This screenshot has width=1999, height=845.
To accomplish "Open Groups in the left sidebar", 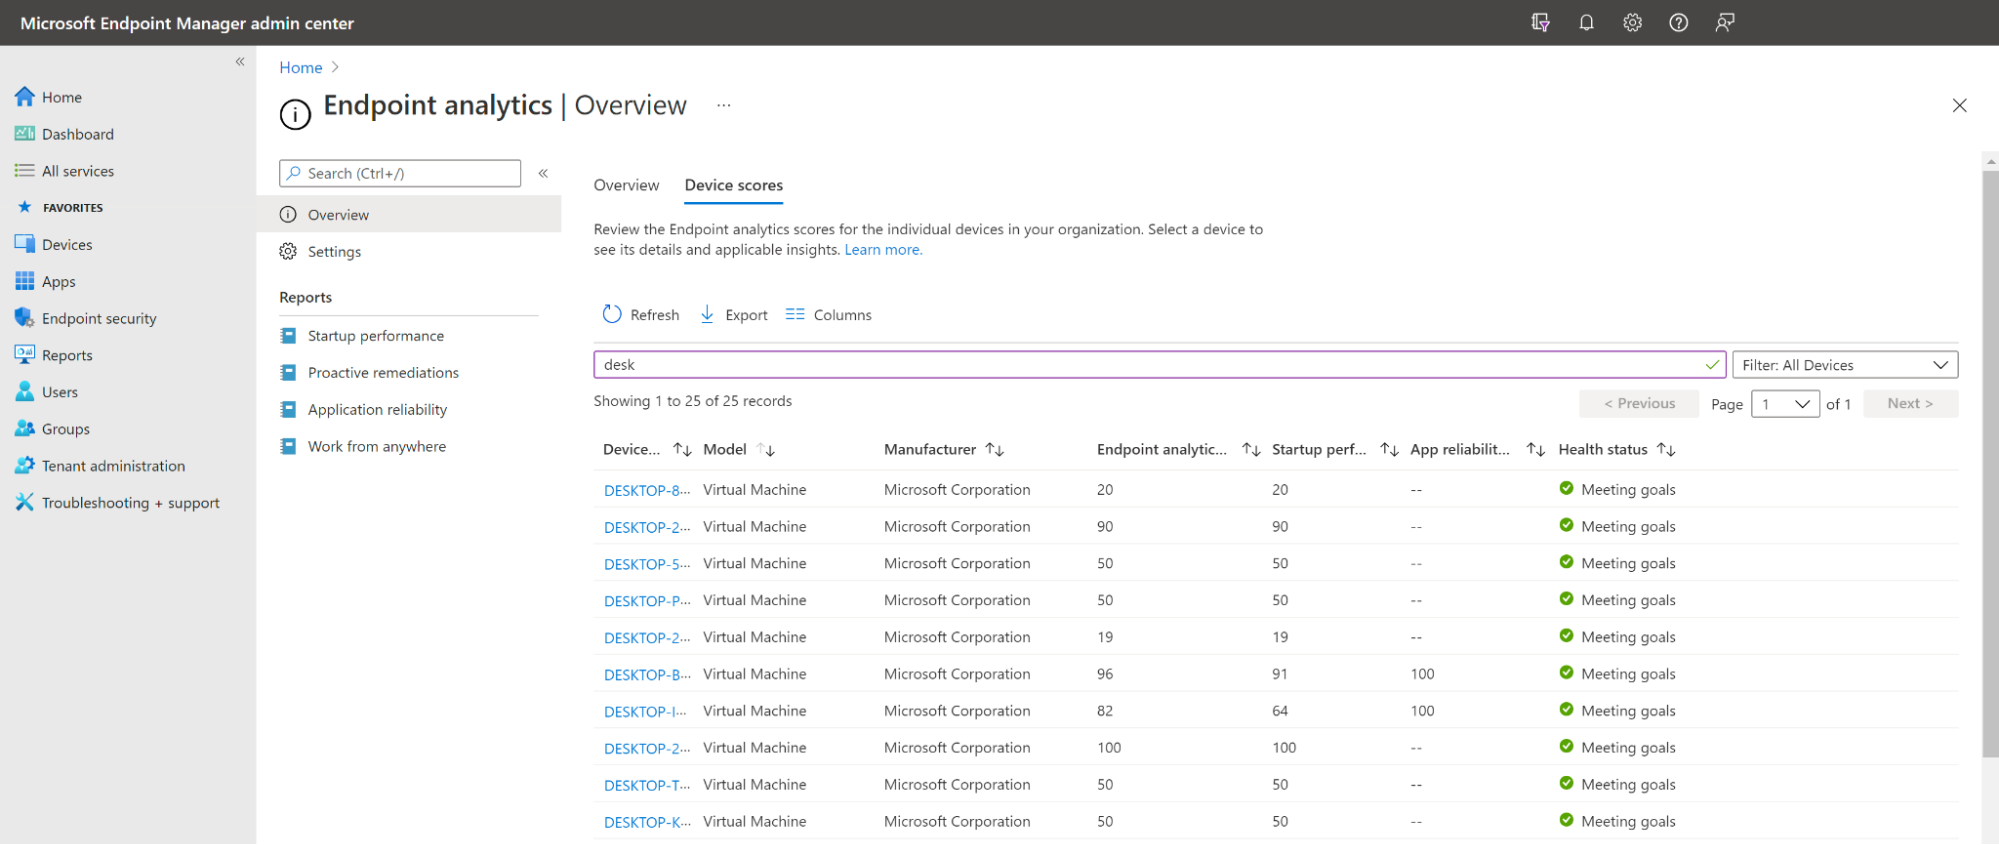I will [x=65, y=430].
